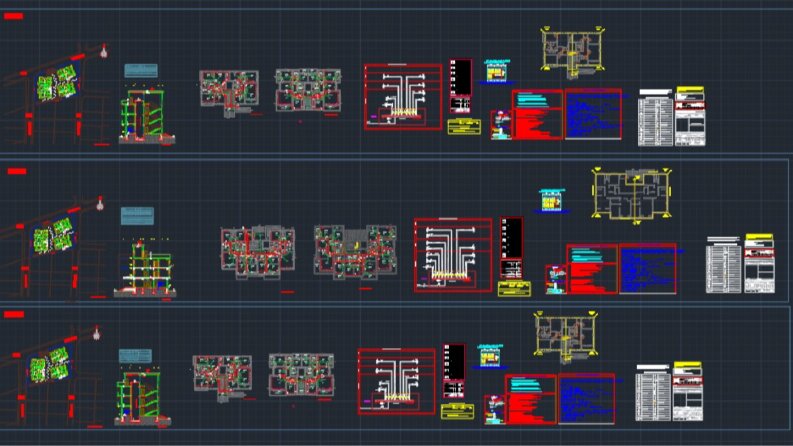Click the red tag at bottom row's left corner
This screenshot has width=793, height=446.
coord(14,315)
